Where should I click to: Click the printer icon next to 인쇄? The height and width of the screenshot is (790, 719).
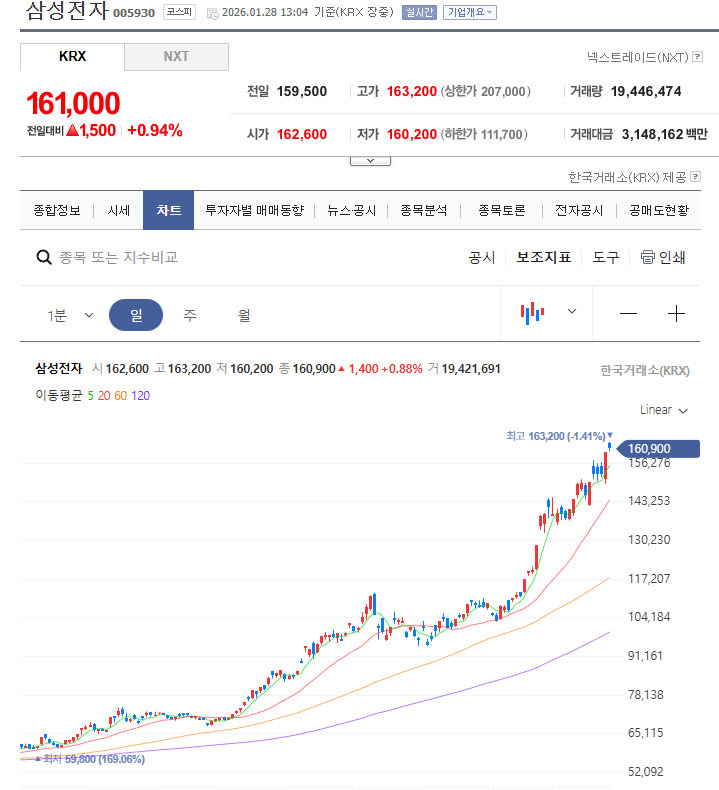click(x=647, y=257)
